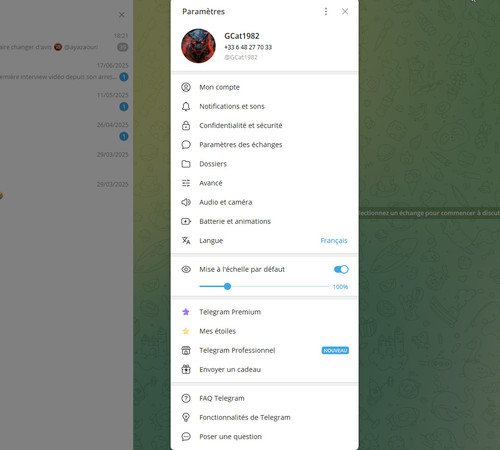The width and height of the screenshot is (500, 450).
Task: Click the padlock icon for Confidentialité et sécurité
Action: pyautogui.click(x=186, y=126)
